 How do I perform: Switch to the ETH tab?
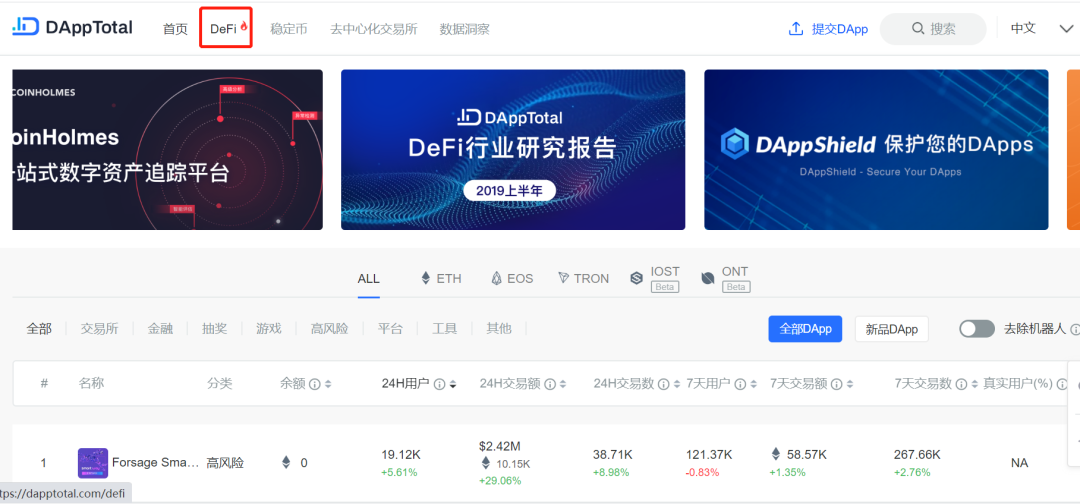pyautogui.click(x=441, y=278)
